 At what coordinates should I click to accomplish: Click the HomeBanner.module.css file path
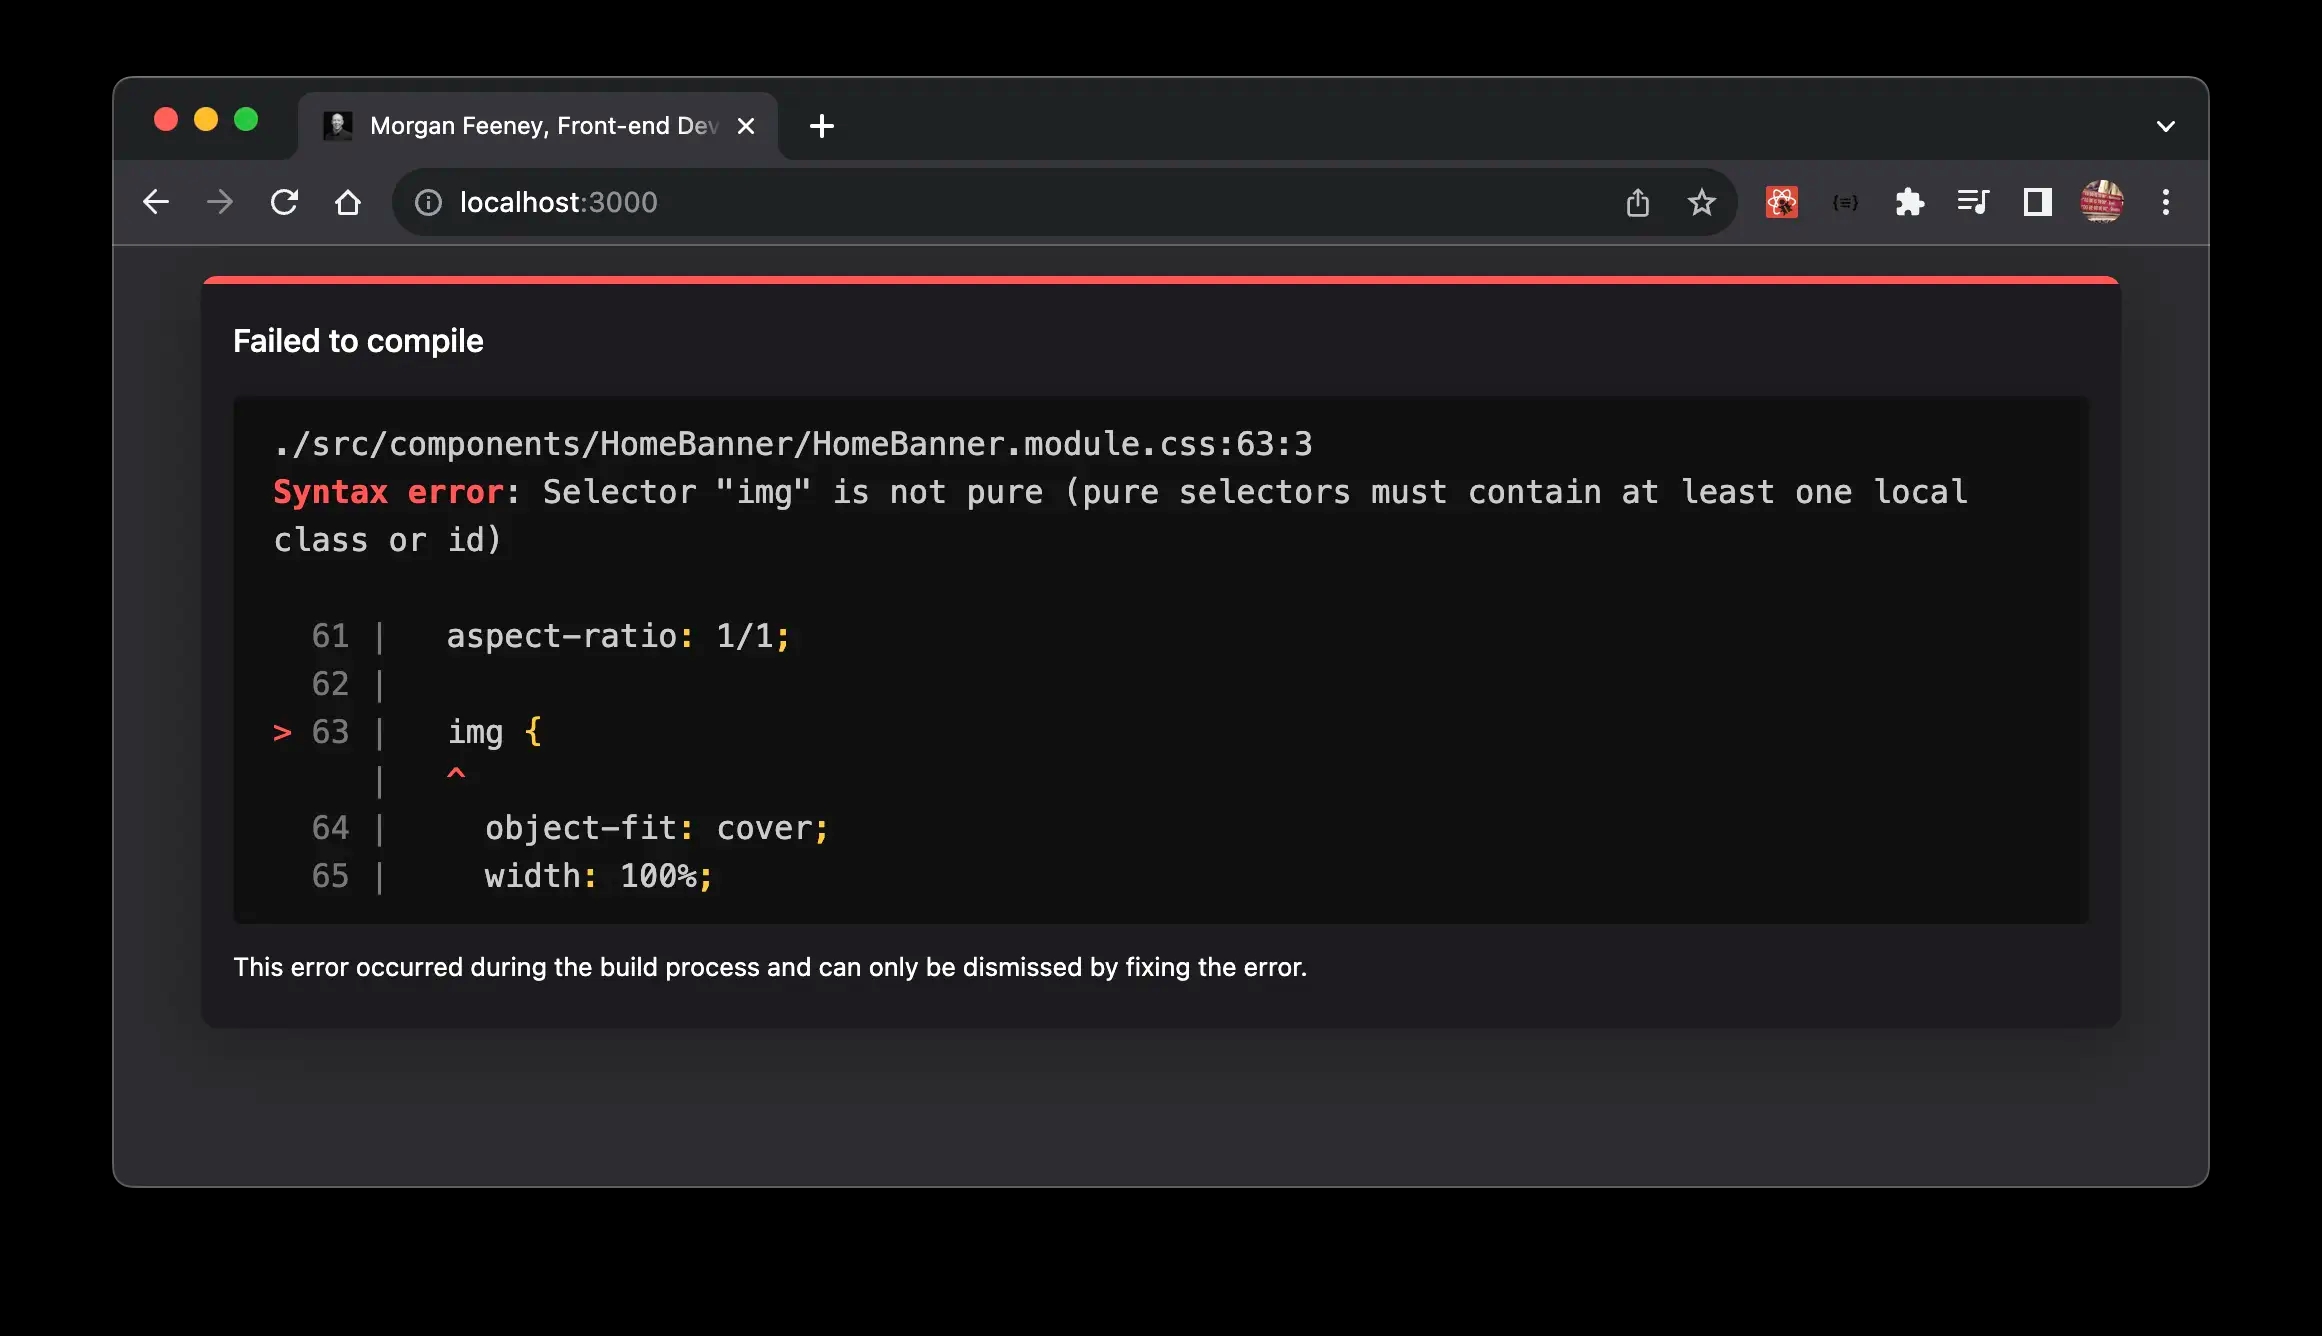793,443
